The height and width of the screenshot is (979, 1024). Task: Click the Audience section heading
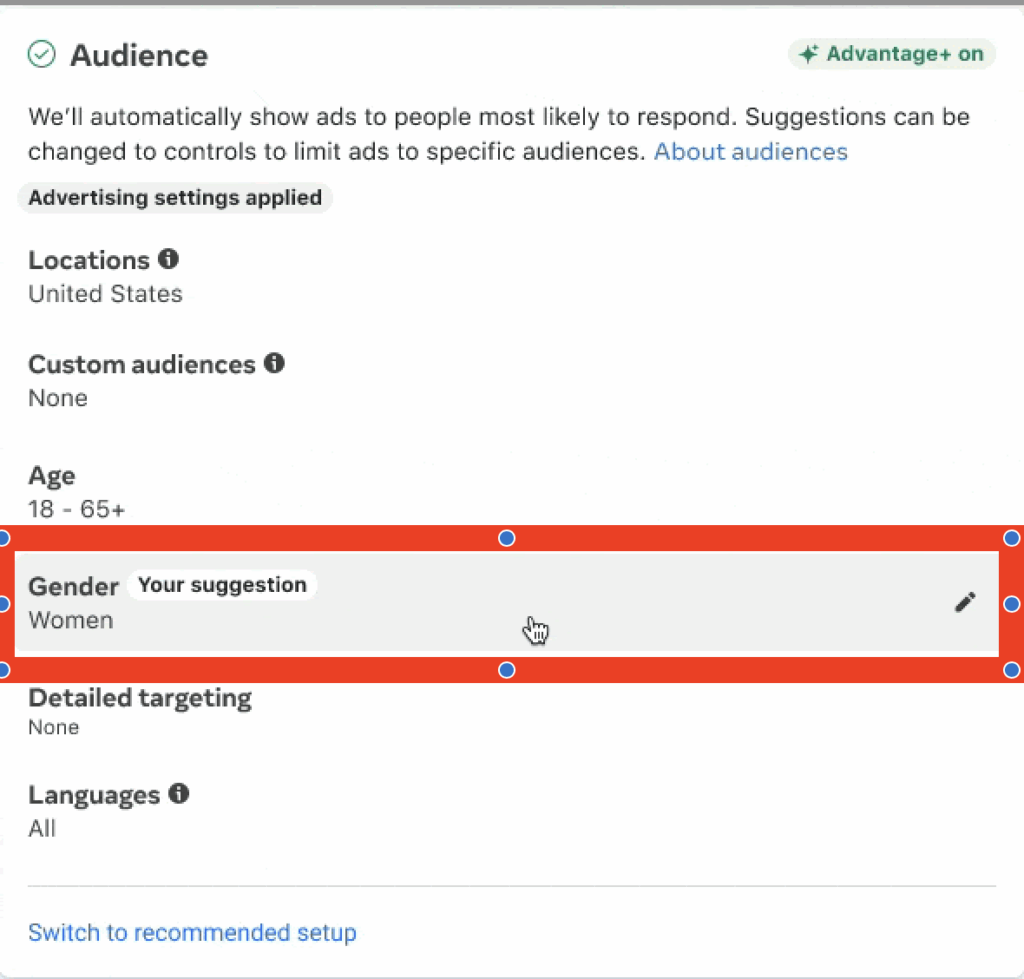(139, 55)
